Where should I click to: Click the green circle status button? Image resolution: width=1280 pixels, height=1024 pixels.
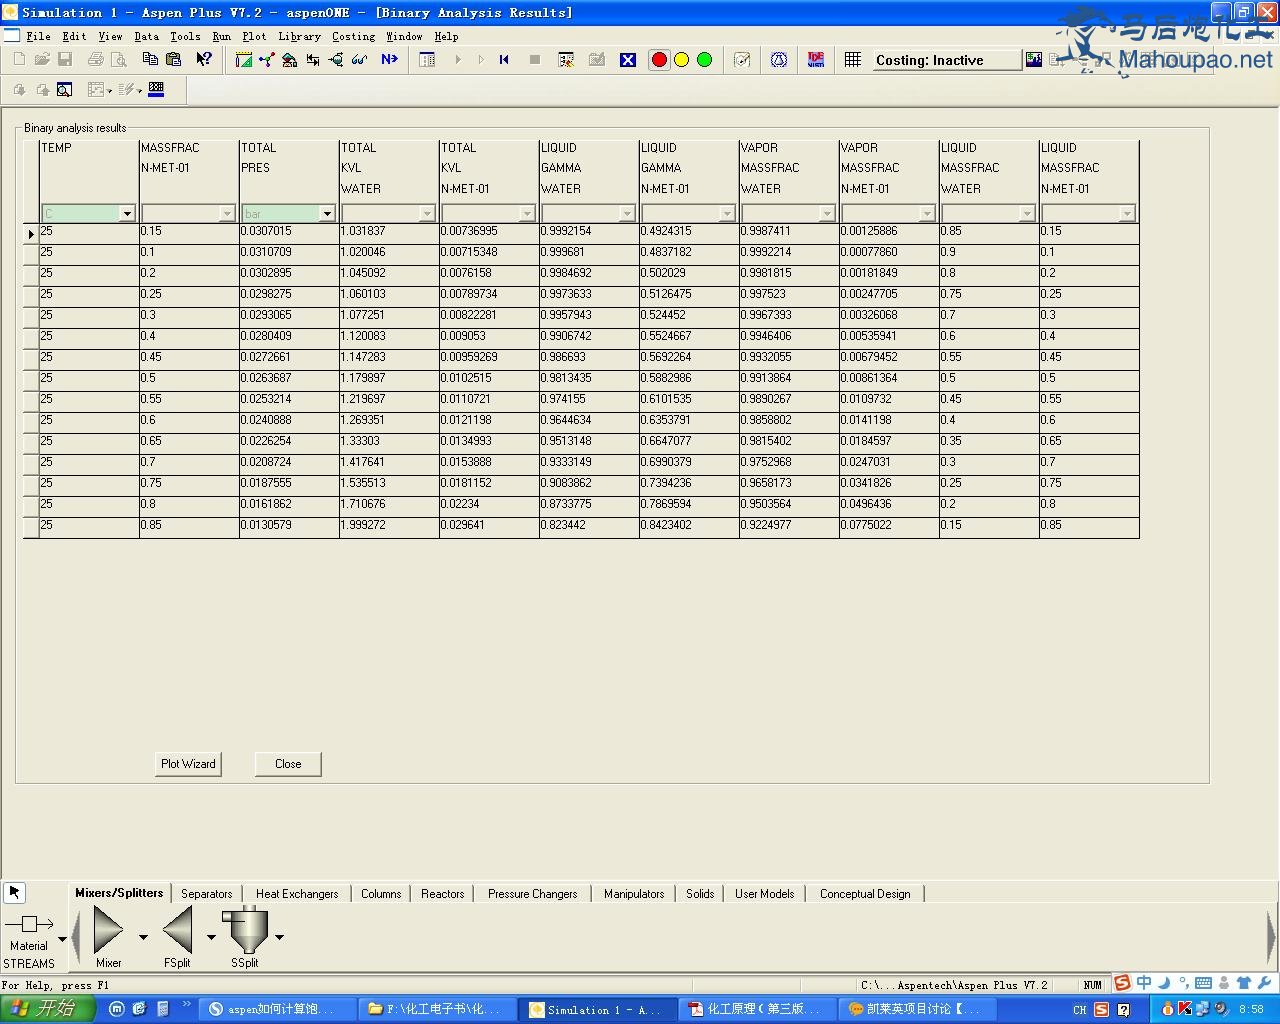705,60
